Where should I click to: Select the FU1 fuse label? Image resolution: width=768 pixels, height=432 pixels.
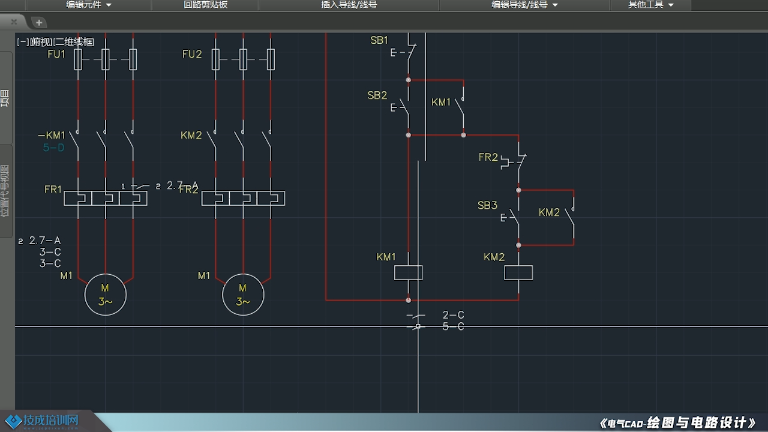tap(56, 54)
